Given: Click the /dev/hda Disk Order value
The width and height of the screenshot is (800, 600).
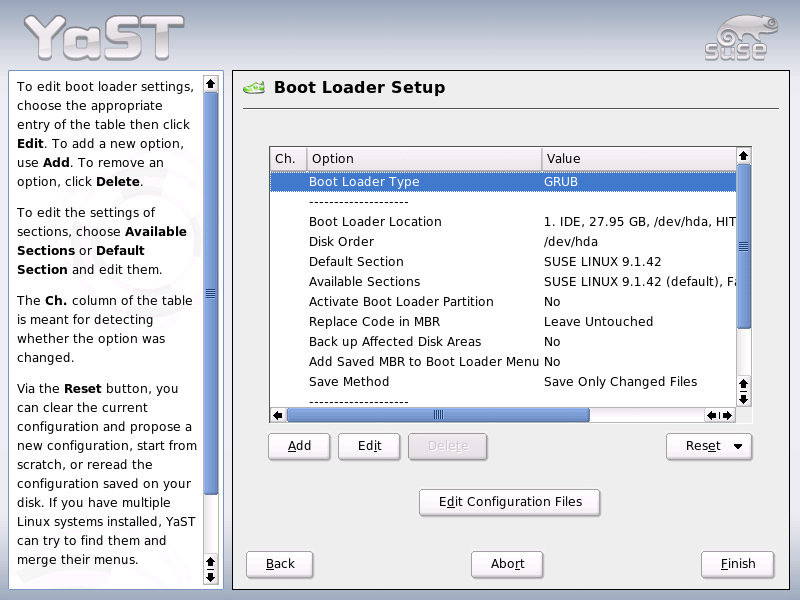Looking at the screenshot, I should point(570,242).
